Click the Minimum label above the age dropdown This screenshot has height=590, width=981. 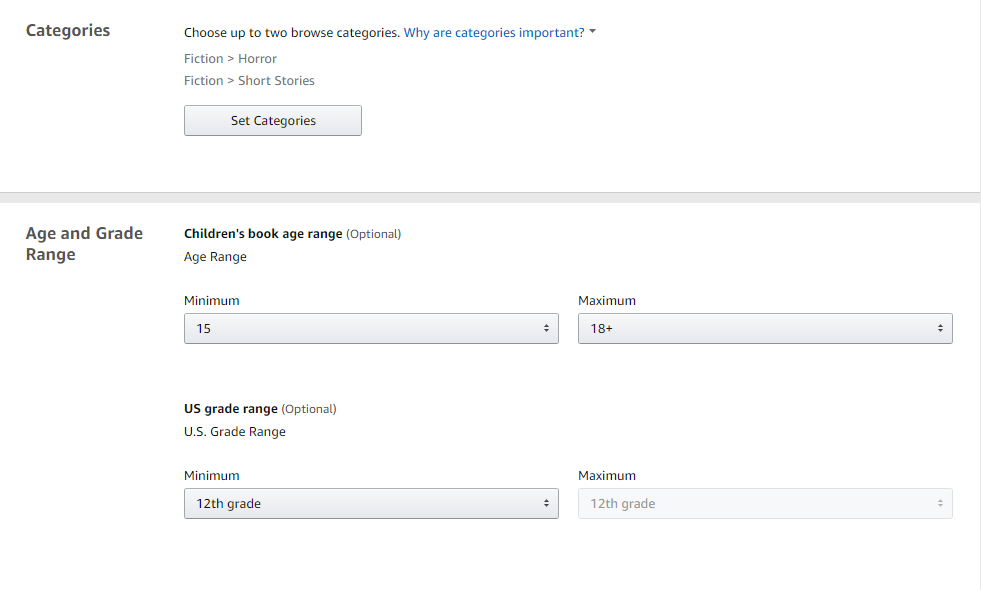212,301
